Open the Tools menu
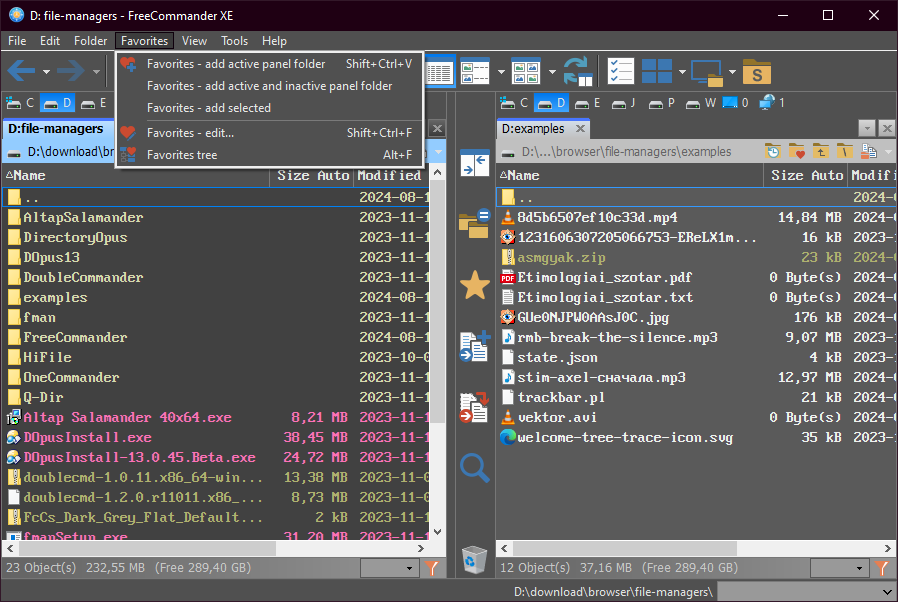The width and height of the screenshot is (898, 602). [x=235, y=41]
